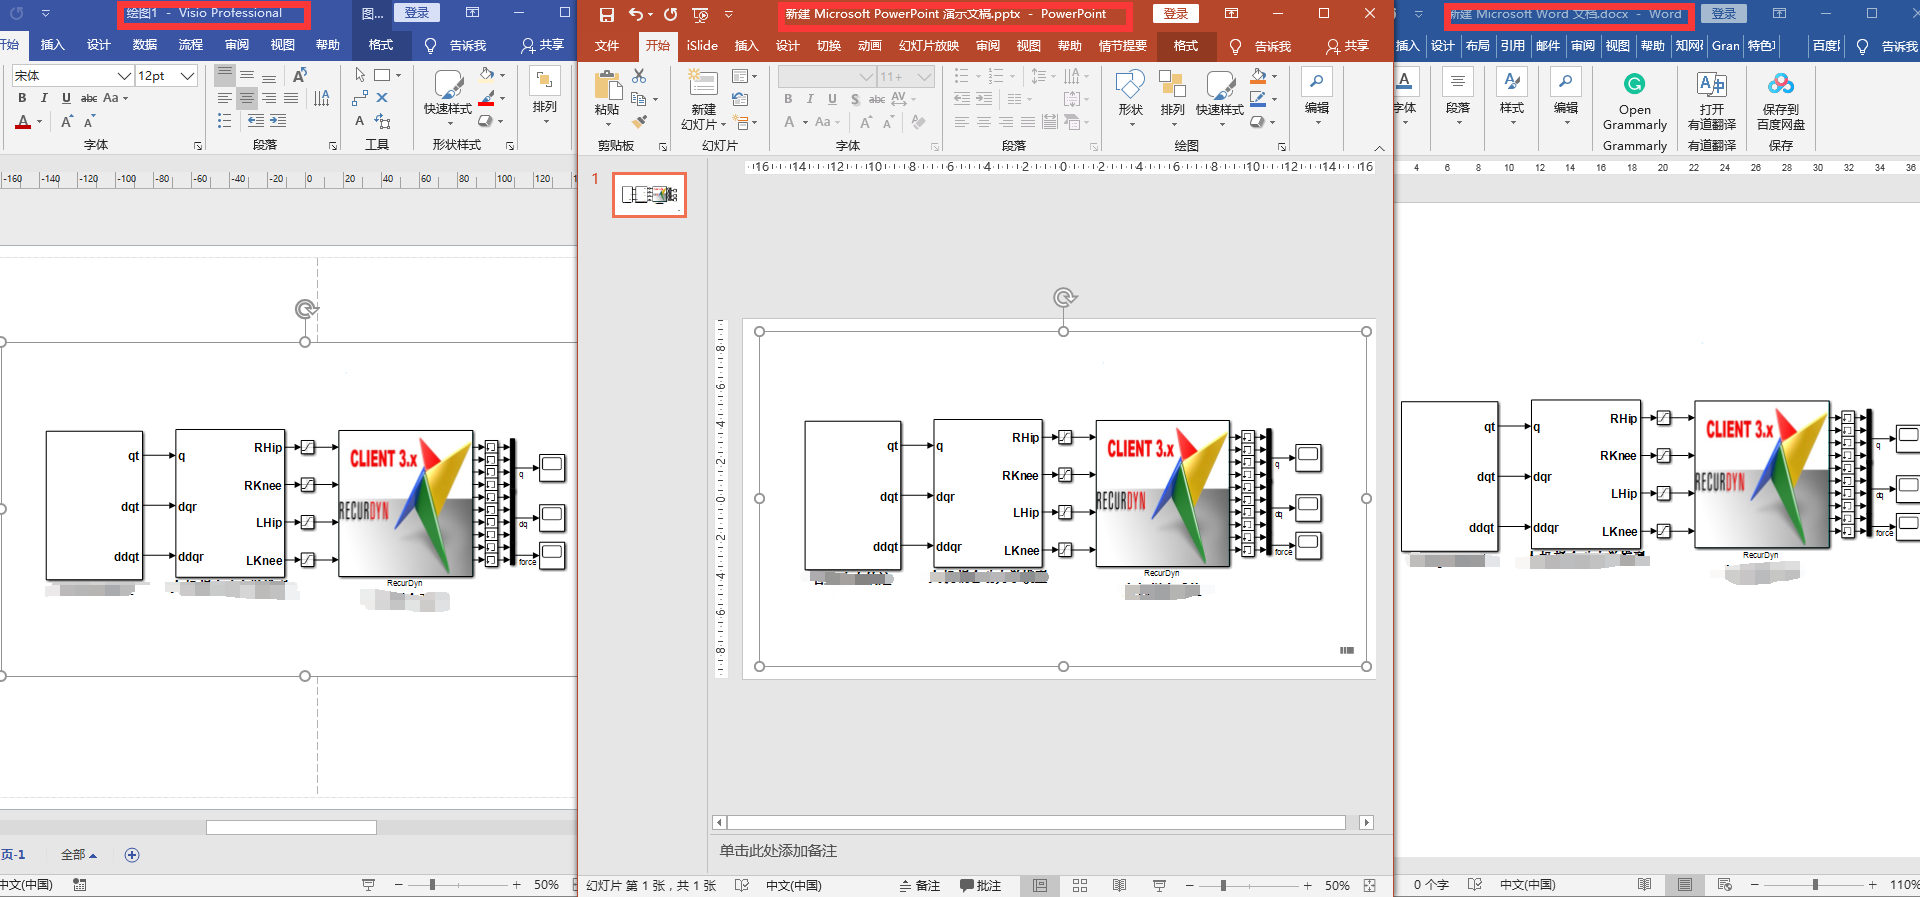Click PowerPoint notes field 单击此处添加备注
The height and width of the screenshot is (897, 1920).
(778, 851)
